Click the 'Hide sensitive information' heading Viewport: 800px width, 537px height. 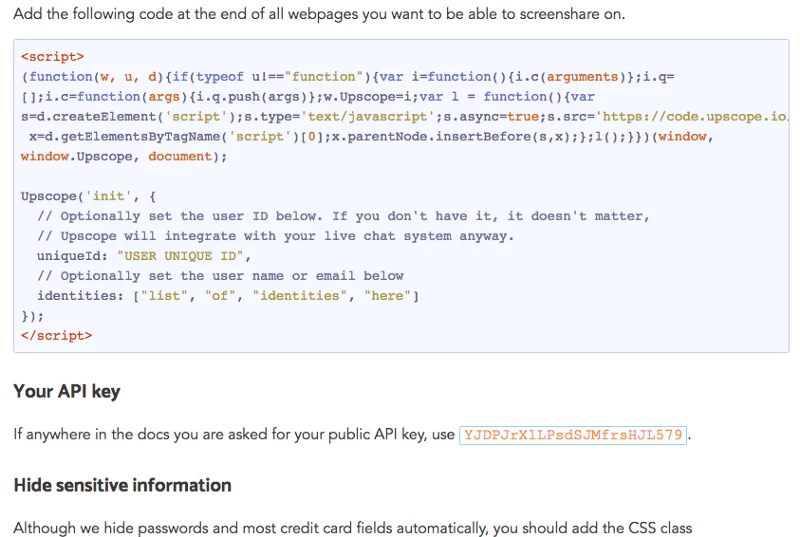pyautogui.click(x=122, y=485)
